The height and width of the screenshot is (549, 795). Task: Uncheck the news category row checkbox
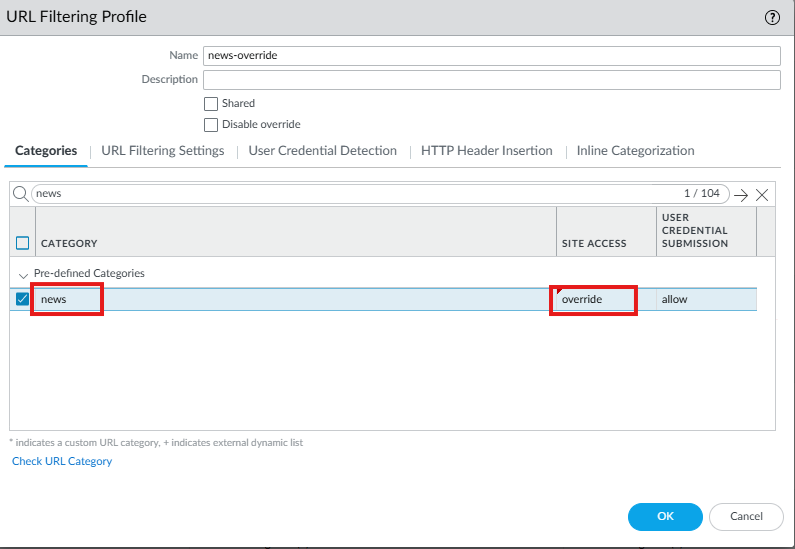coord(23,299)
